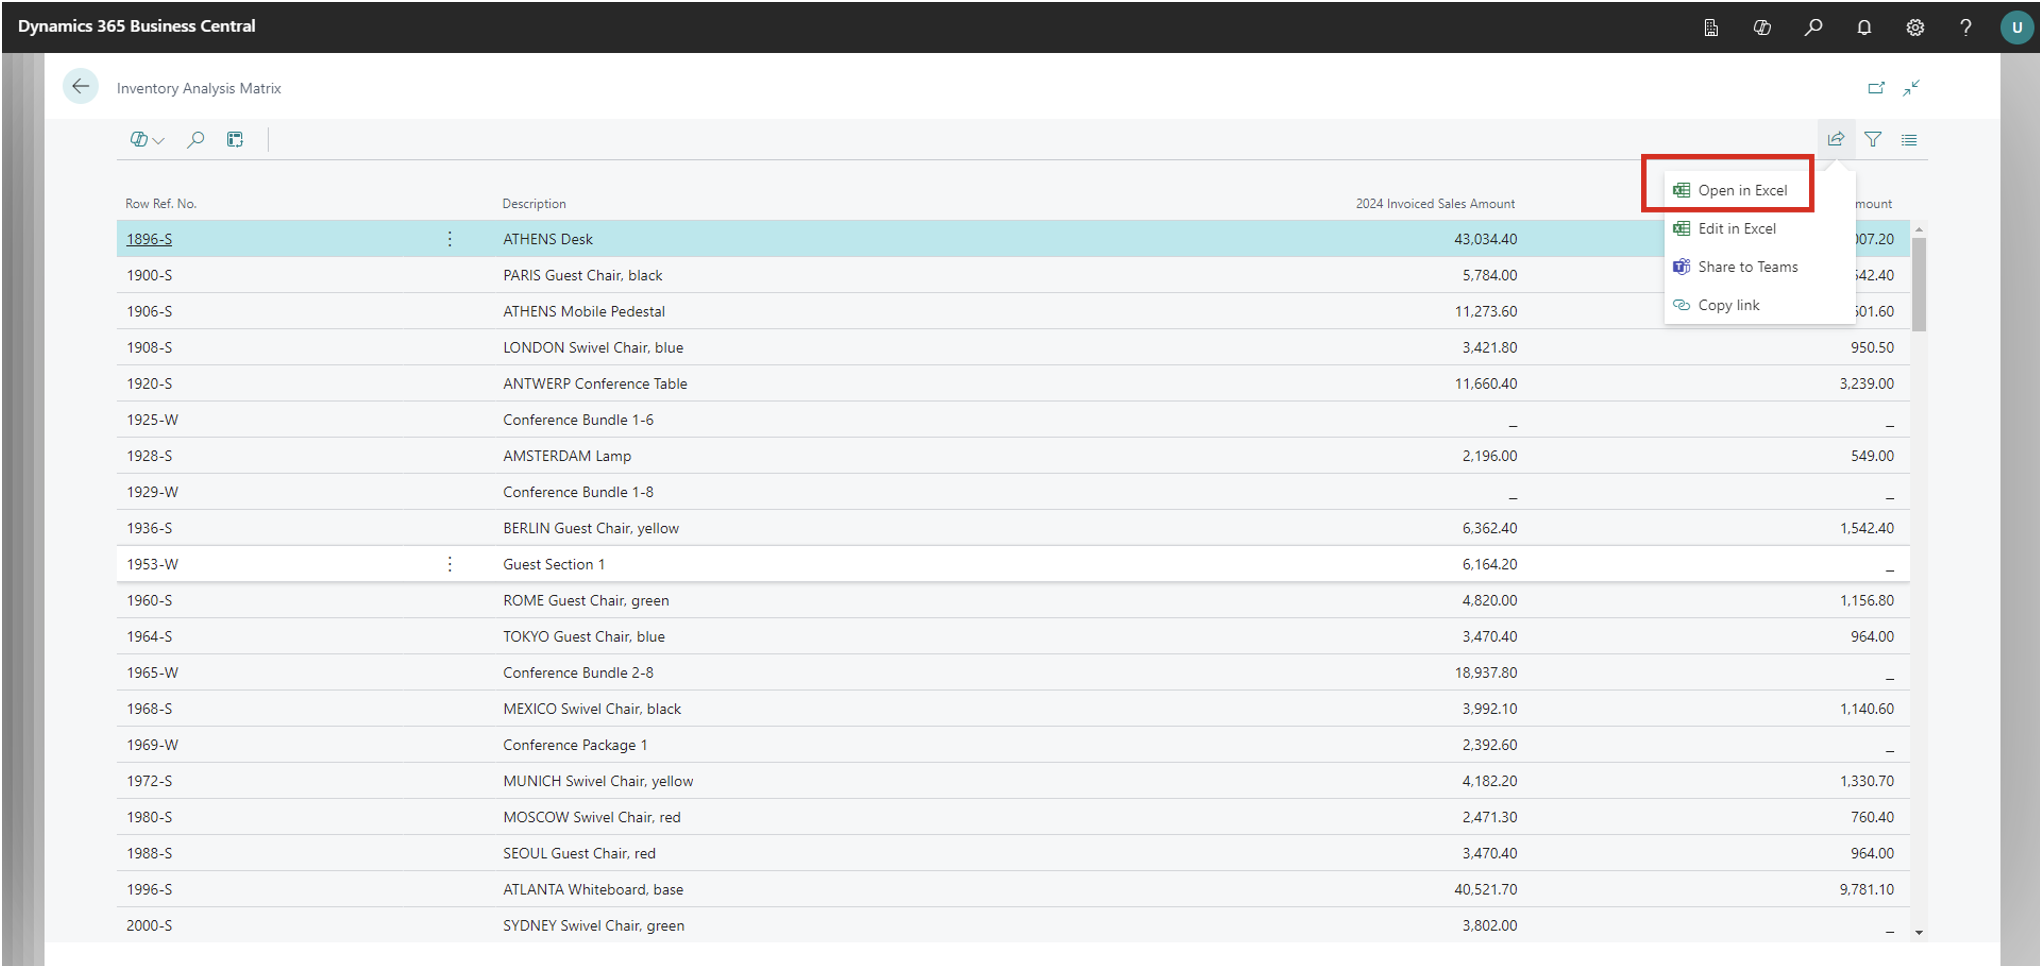This screenshot has width=2040, height=966.
Task: Collapse the page with the shrink arrows icon
Action: tap(1911, 88)
